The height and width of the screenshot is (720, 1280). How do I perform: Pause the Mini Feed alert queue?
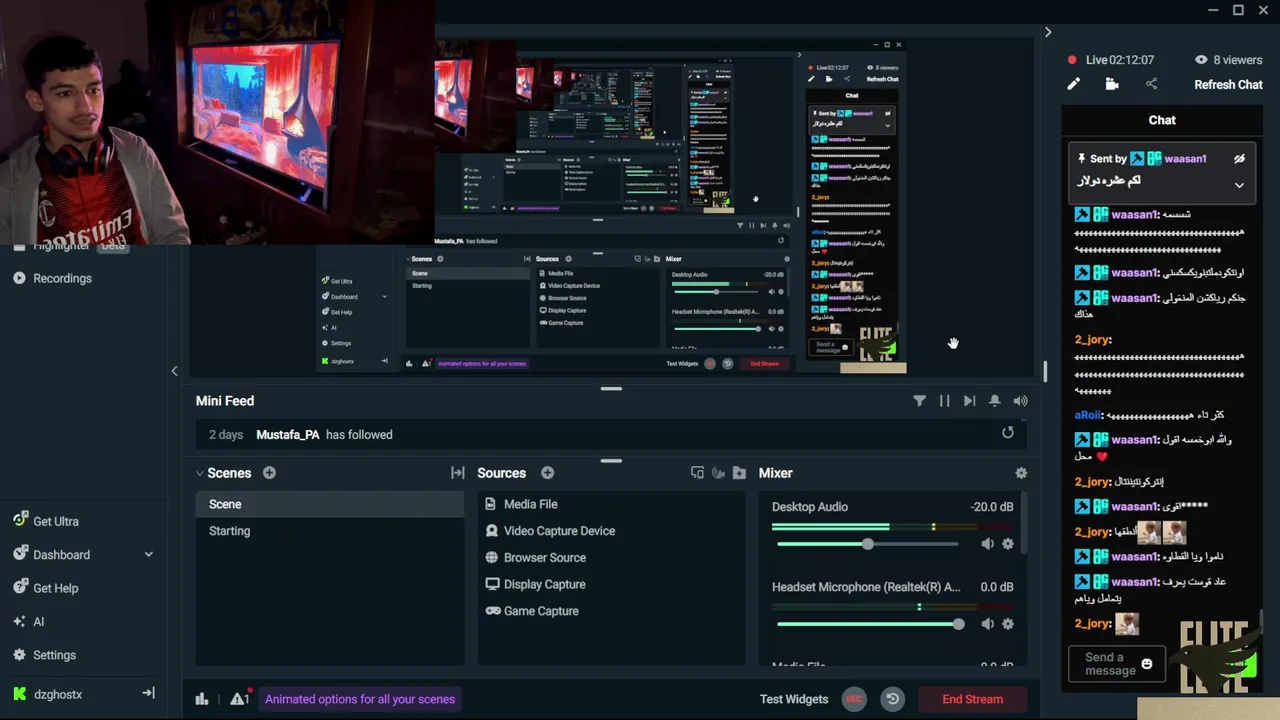pos(944,401)
